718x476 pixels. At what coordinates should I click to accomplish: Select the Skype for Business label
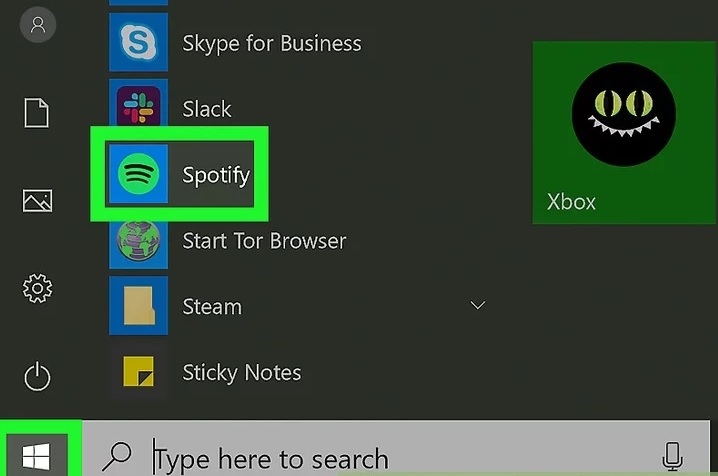[272, 43]
